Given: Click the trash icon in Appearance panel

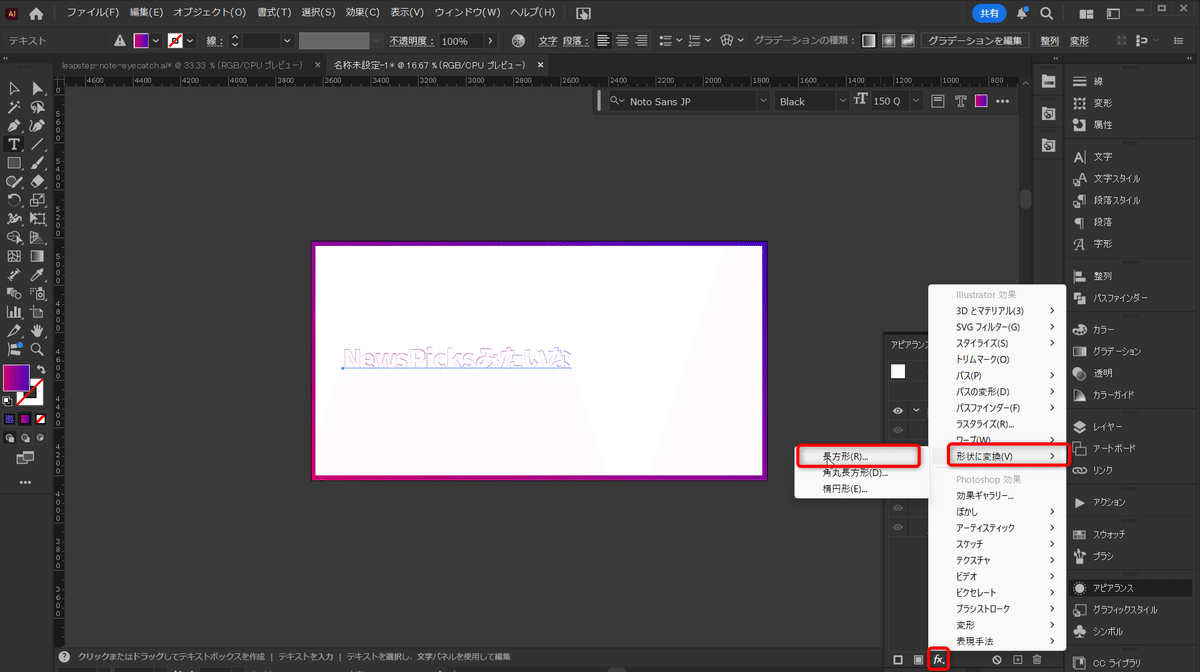Looking at the screenshot, I should coord(1037,660).
